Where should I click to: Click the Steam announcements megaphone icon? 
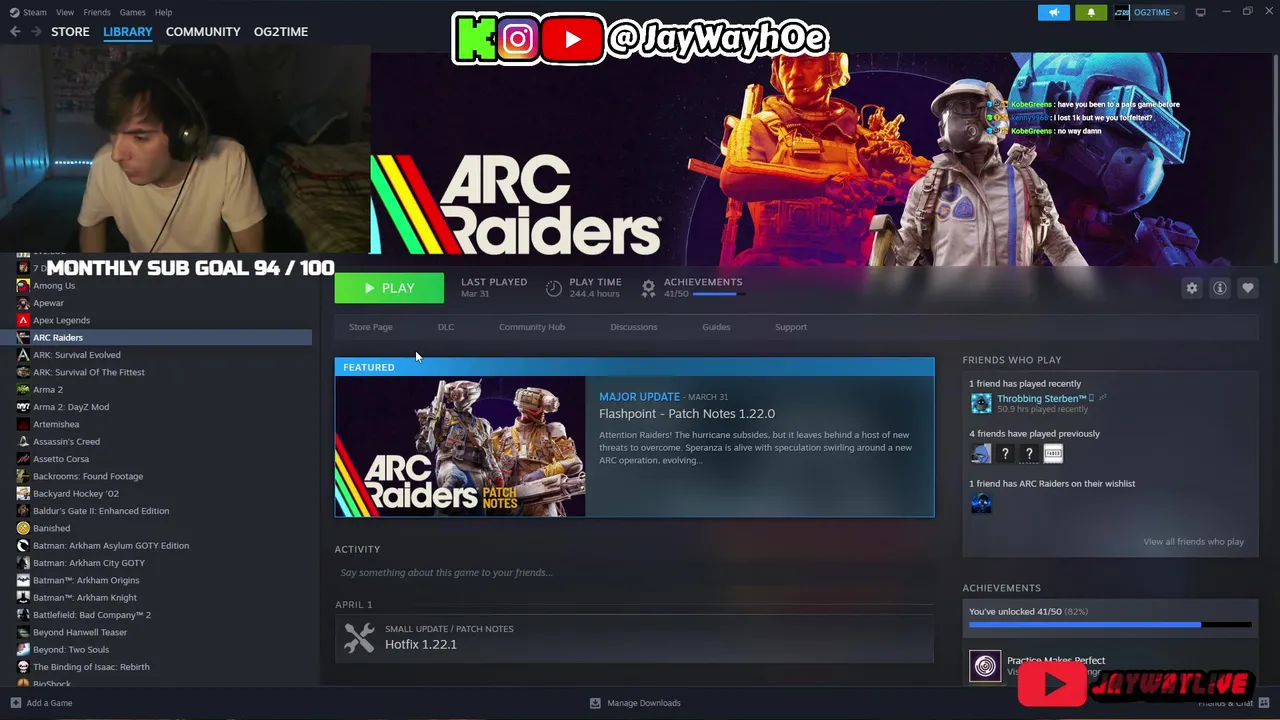tap(1053, 12)
